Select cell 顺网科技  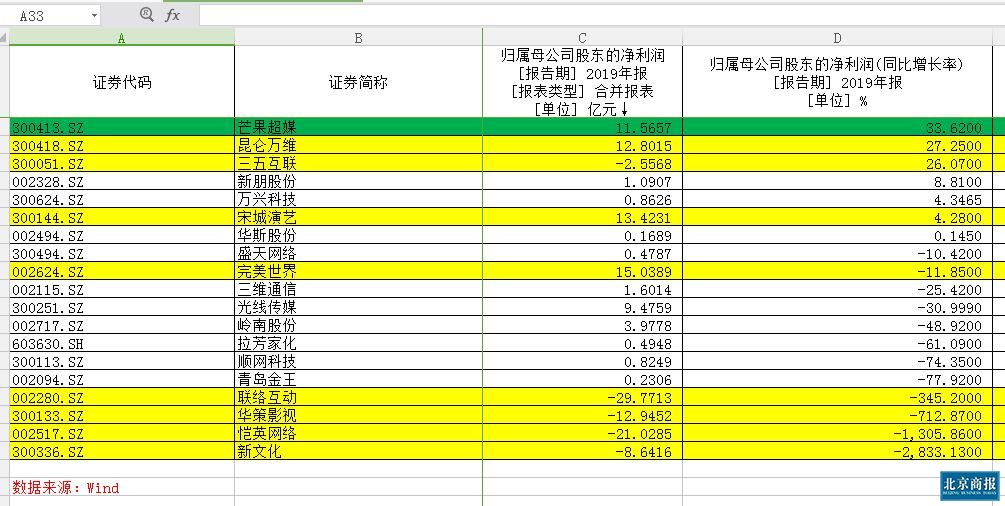click(x=358, y=360)
